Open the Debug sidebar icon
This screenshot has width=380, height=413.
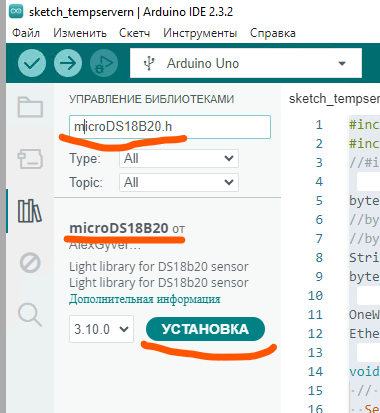(x=30, y=263)
